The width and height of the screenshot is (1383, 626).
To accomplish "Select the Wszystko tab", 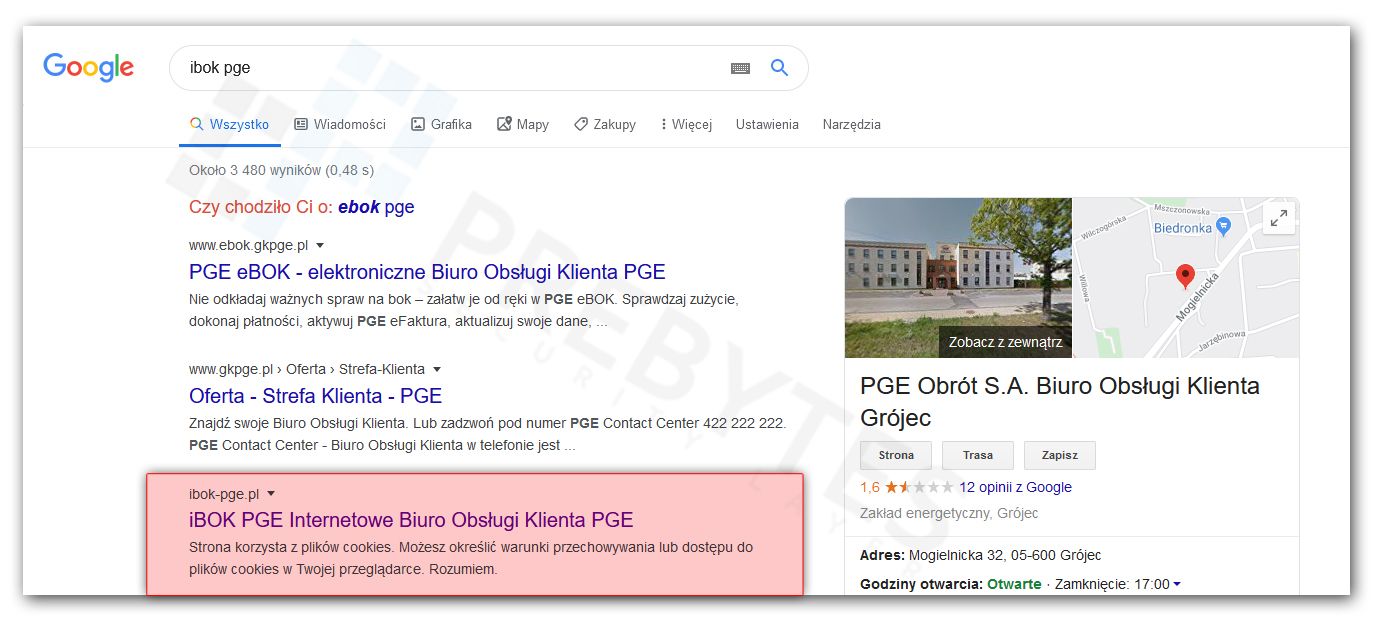I will [x=229, y=124].
